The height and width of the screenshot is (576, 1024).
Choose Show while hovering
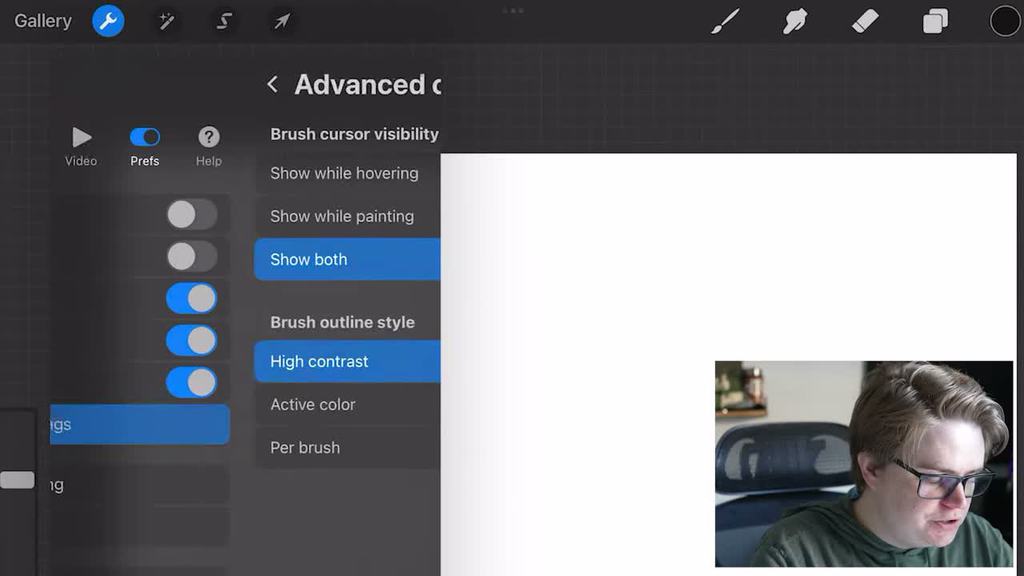pos(347,173)
